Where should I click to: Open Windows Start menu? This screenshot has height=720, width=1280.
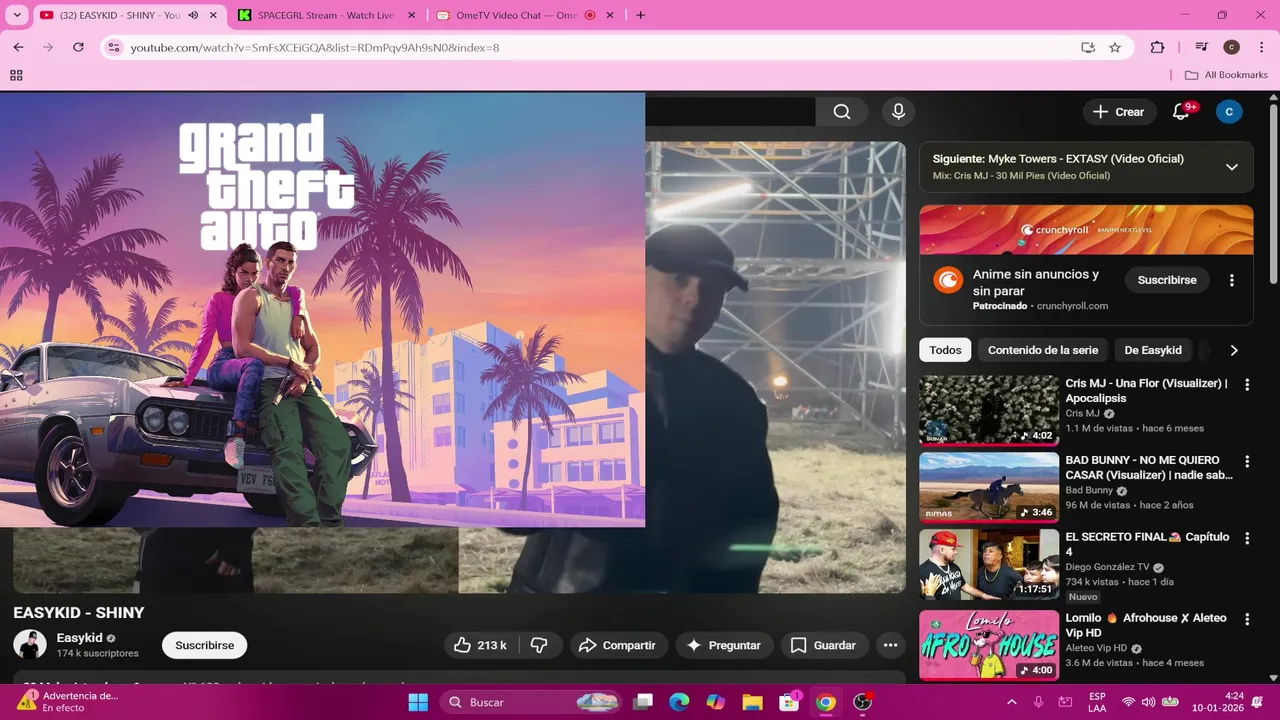coord(418,702)
